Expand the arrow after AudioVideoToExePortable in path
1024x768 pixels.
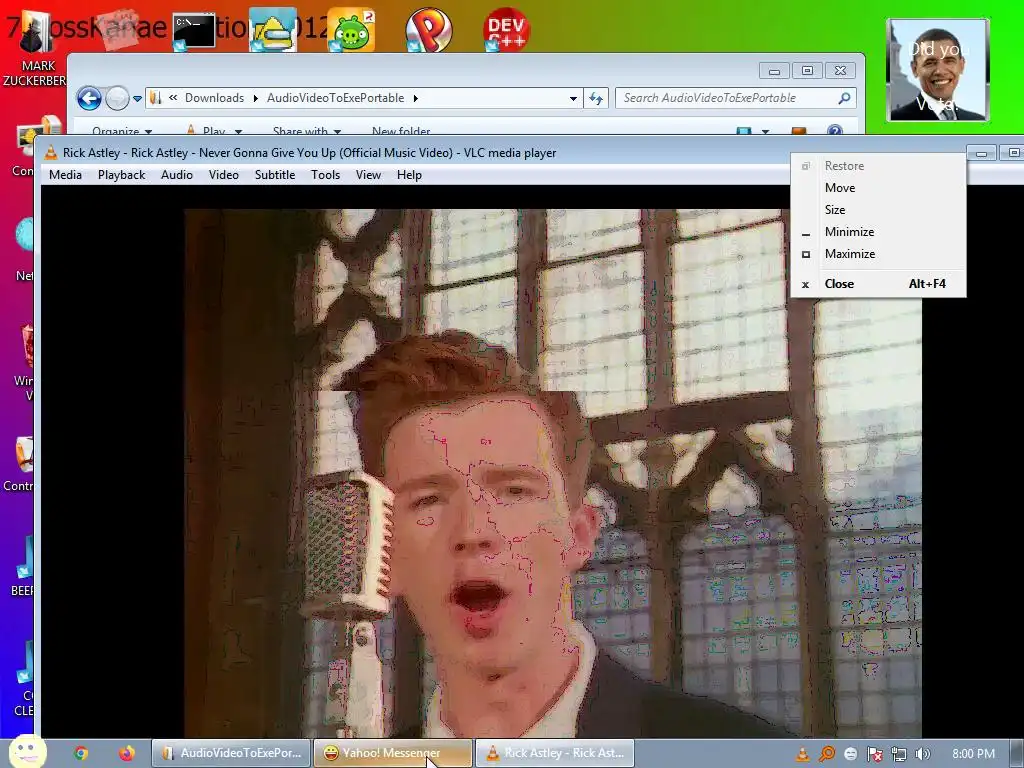pyautogui.click(x=415, y=99)
